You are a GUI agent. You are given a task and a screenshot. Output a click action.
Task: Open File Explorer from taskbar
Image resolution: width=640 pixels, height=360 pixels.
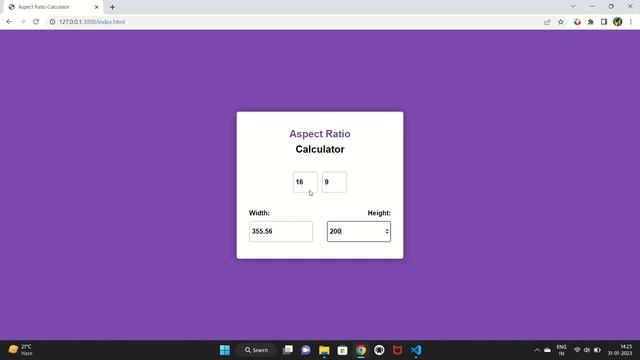[324, 350]
